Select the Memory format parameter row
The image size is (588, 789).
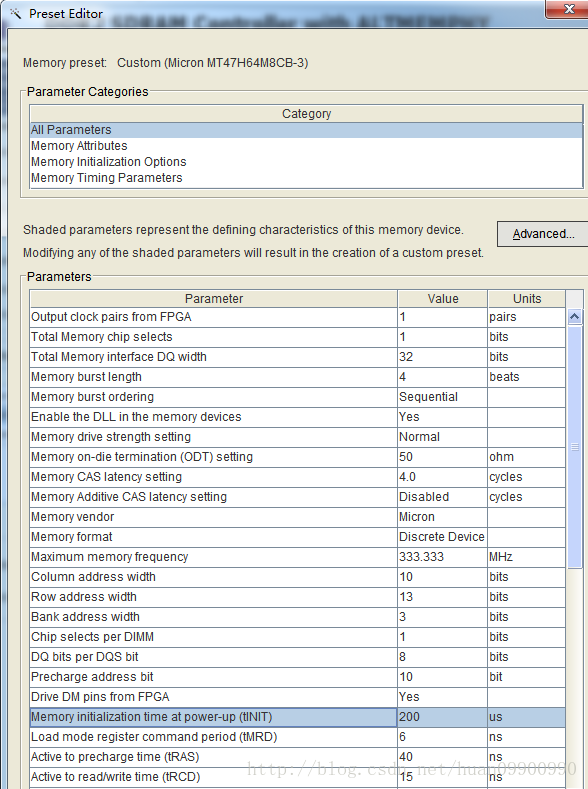(297, 537)
